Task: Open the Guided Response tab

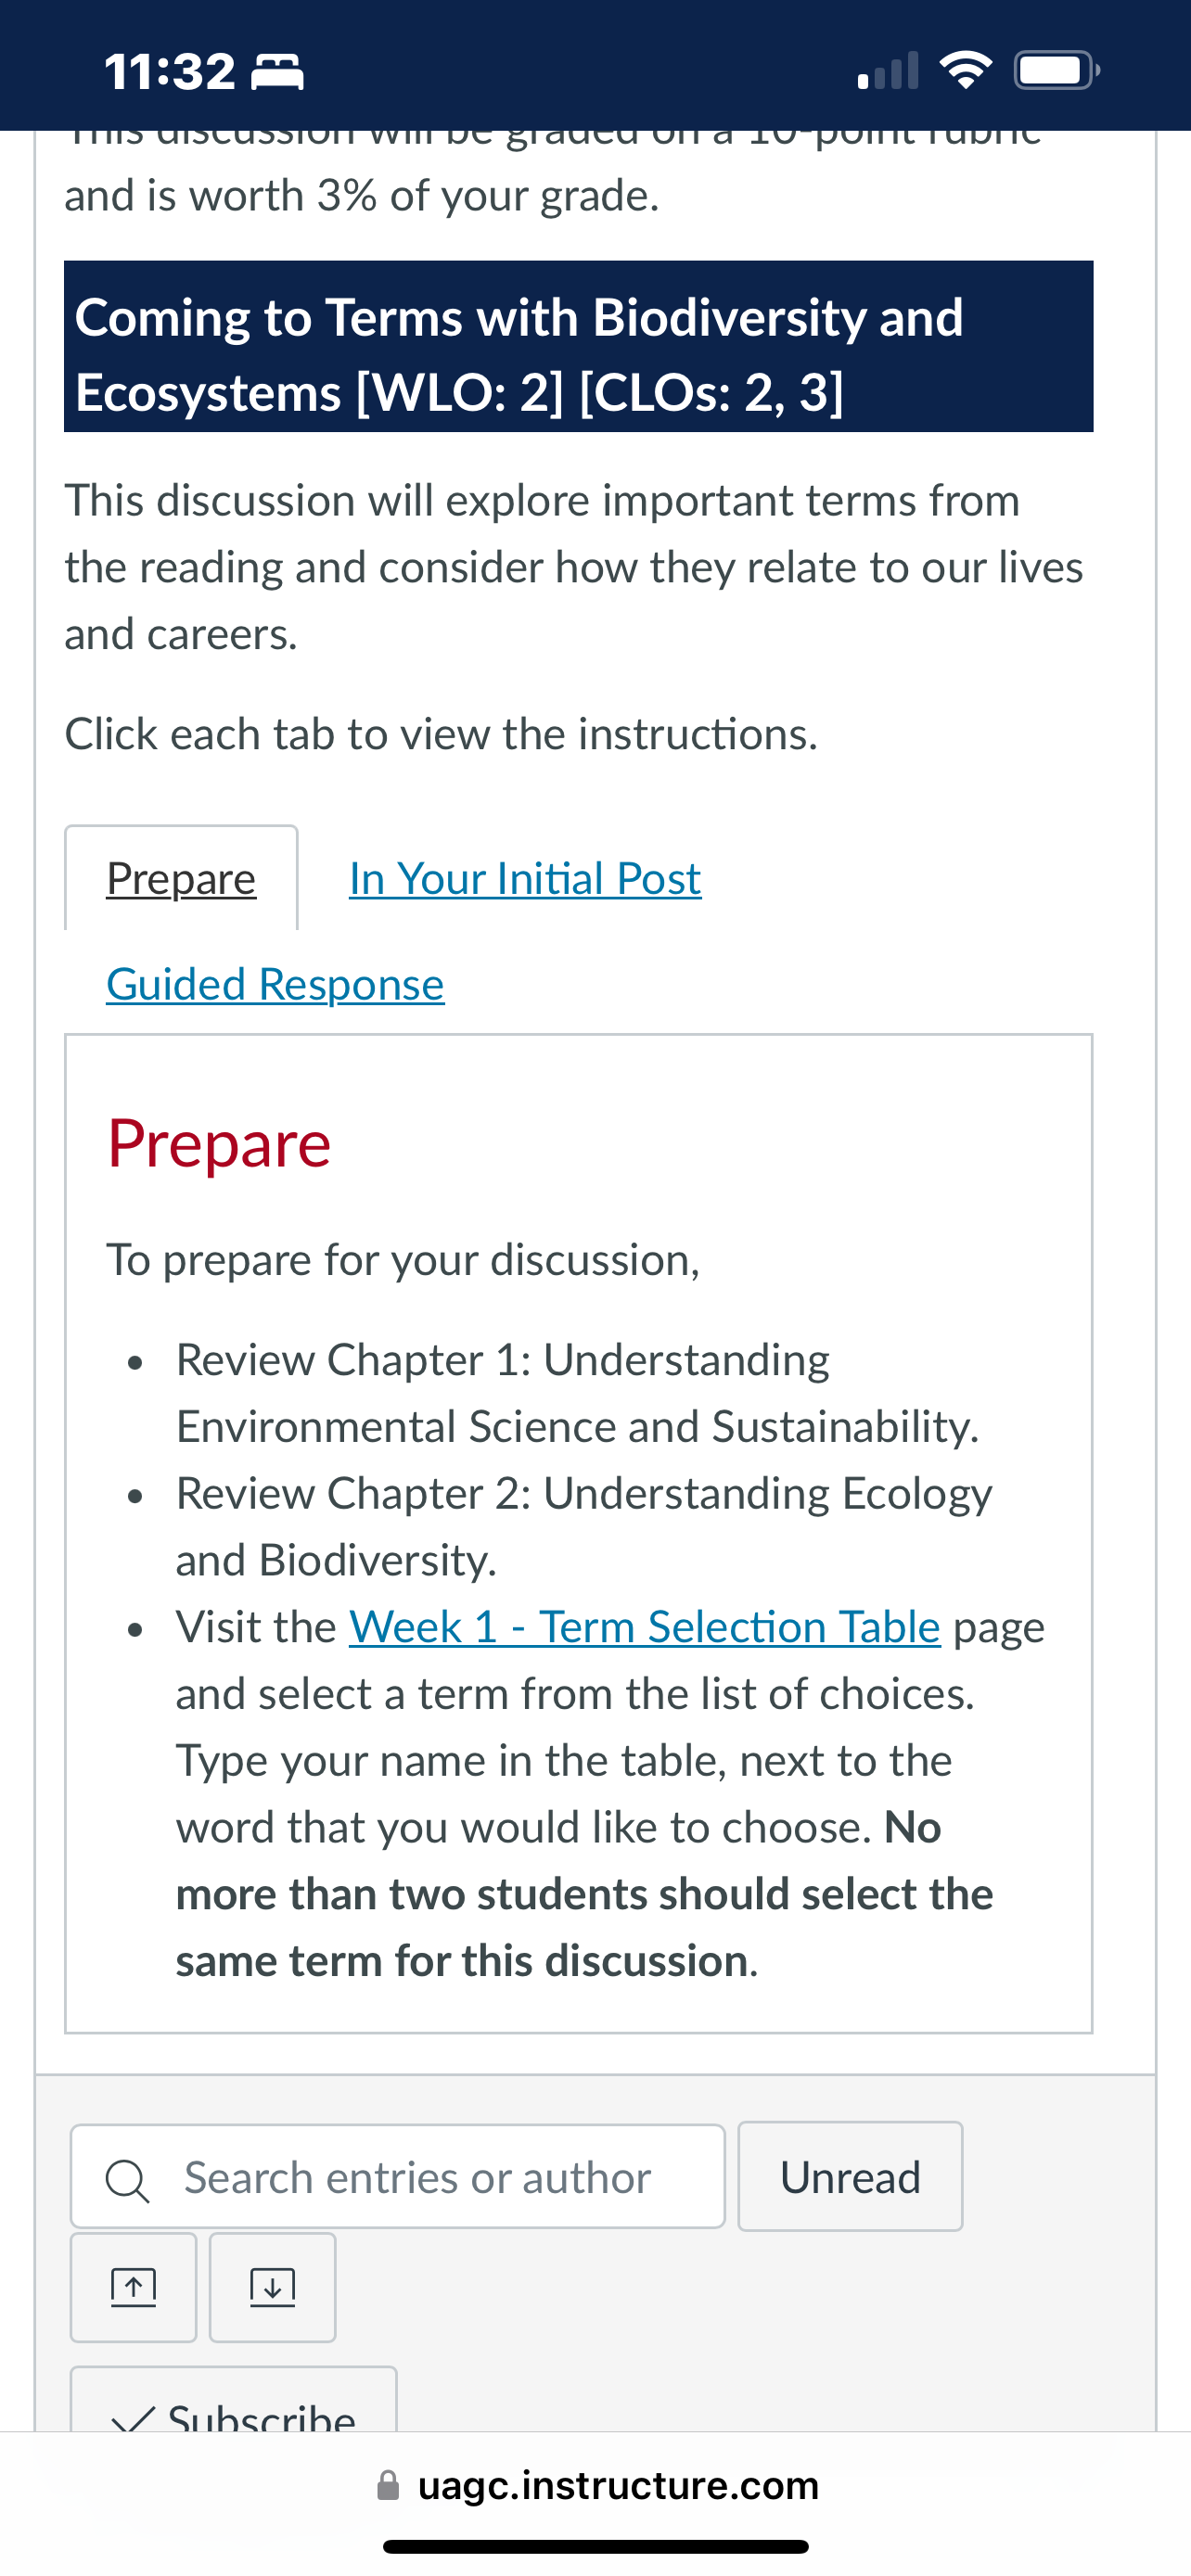Action: [x=275, y=984]
